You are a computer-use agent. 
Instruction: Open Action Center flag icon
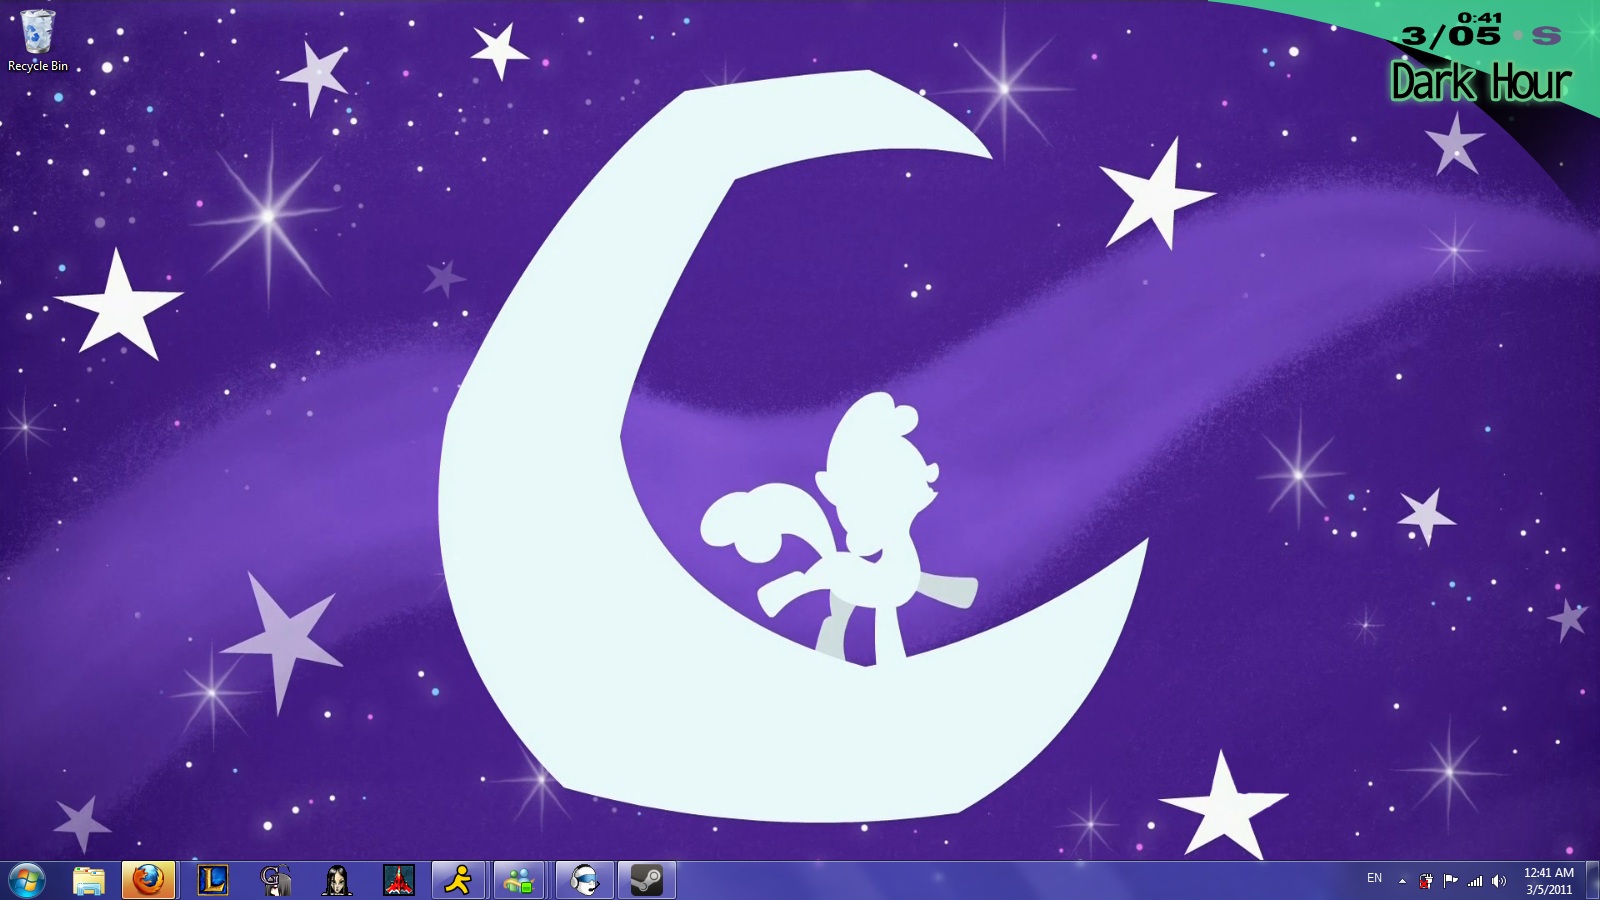(x=1450, y=881)
